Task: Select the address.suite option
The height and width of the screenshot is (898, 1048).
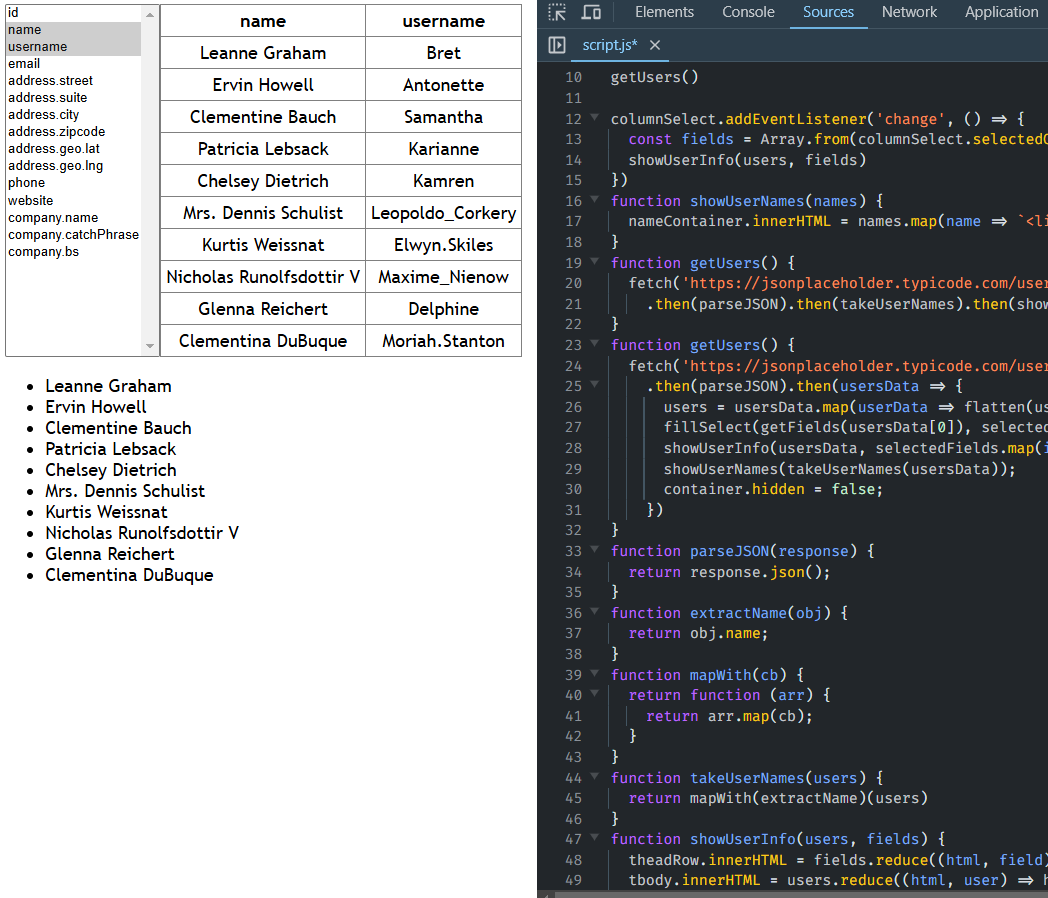Action: click(74, 98)
